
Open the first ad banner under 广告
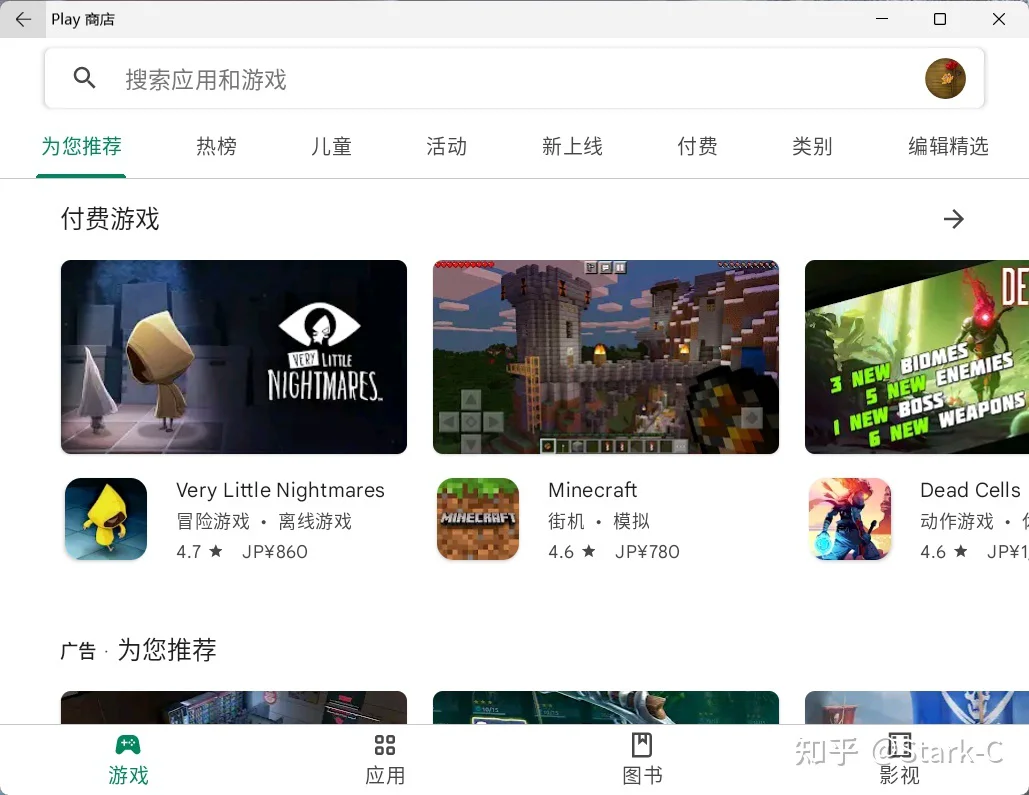[234, 707]
